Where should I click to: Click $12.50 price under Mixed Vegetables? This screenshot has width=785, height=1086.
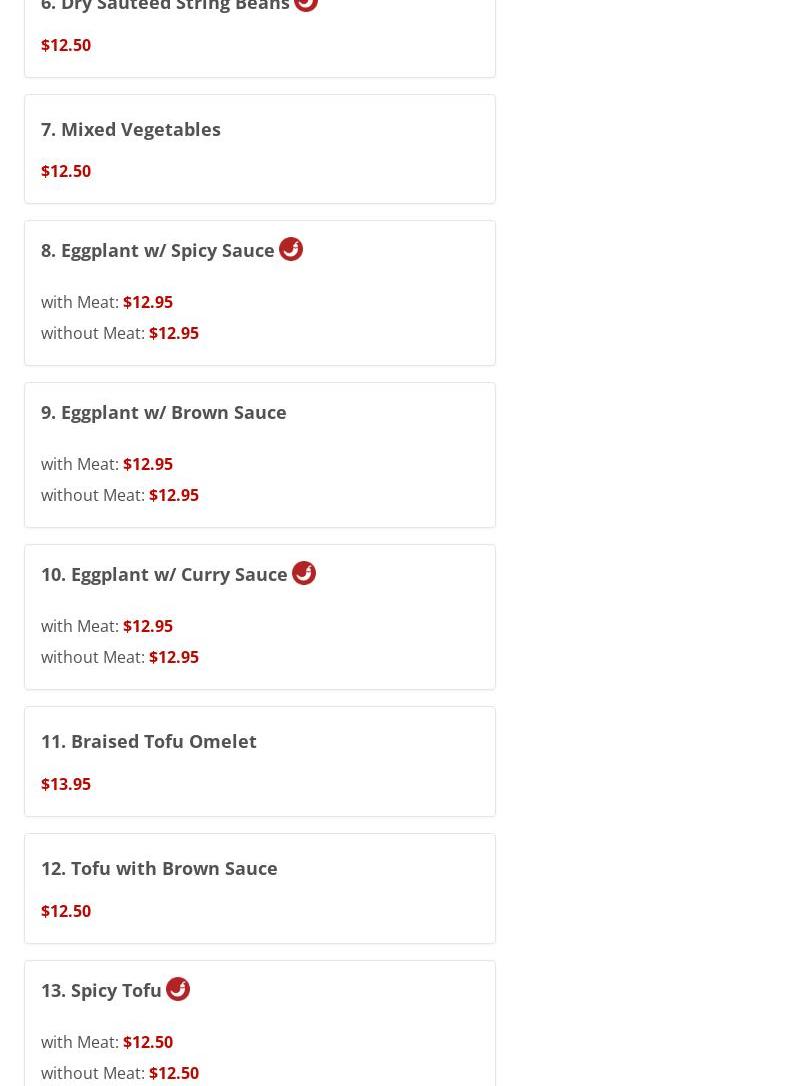[x=66, y=171]
